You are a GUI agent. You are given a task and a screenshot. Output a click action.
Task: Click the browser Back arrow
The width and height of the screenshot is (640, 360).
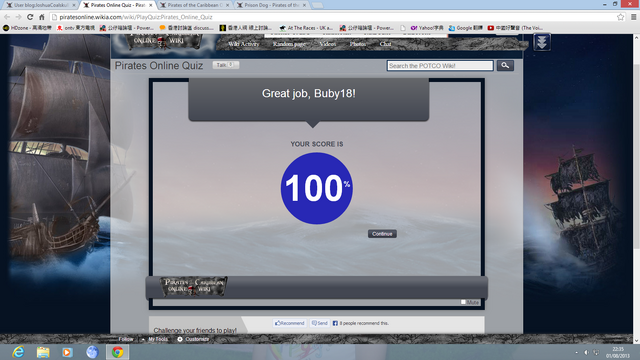click(x=7, y=17)
